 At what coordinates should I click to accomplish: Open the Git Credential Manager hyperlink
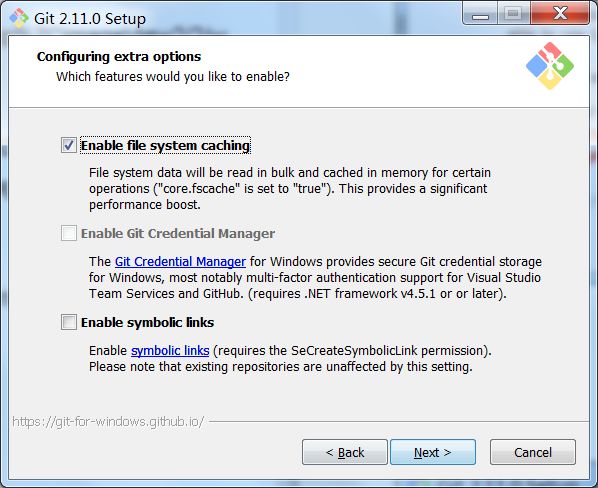180,262
